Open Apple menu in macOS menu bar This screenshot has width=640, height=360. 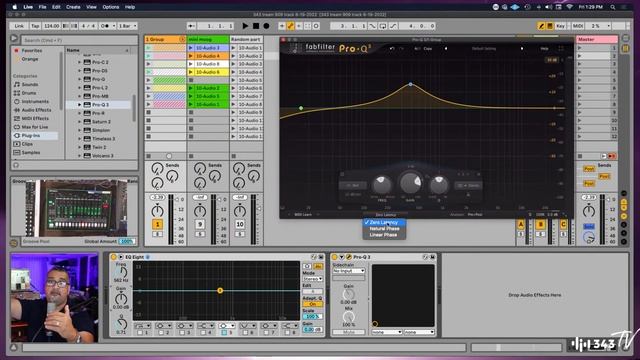coord(15,7)
